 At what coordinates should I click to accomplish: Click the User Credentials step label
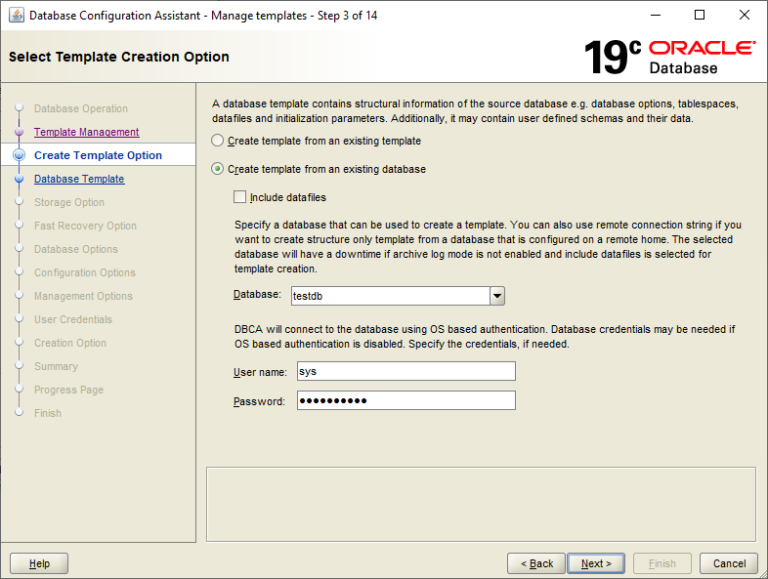click(x=73, y=319)
